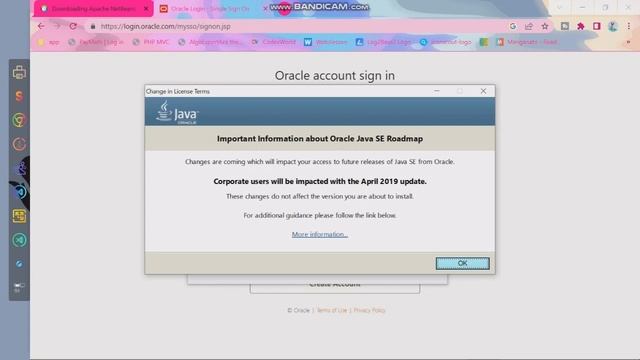
Task: Go back using the browser back arrow
Action: click(x=41, y=26)
